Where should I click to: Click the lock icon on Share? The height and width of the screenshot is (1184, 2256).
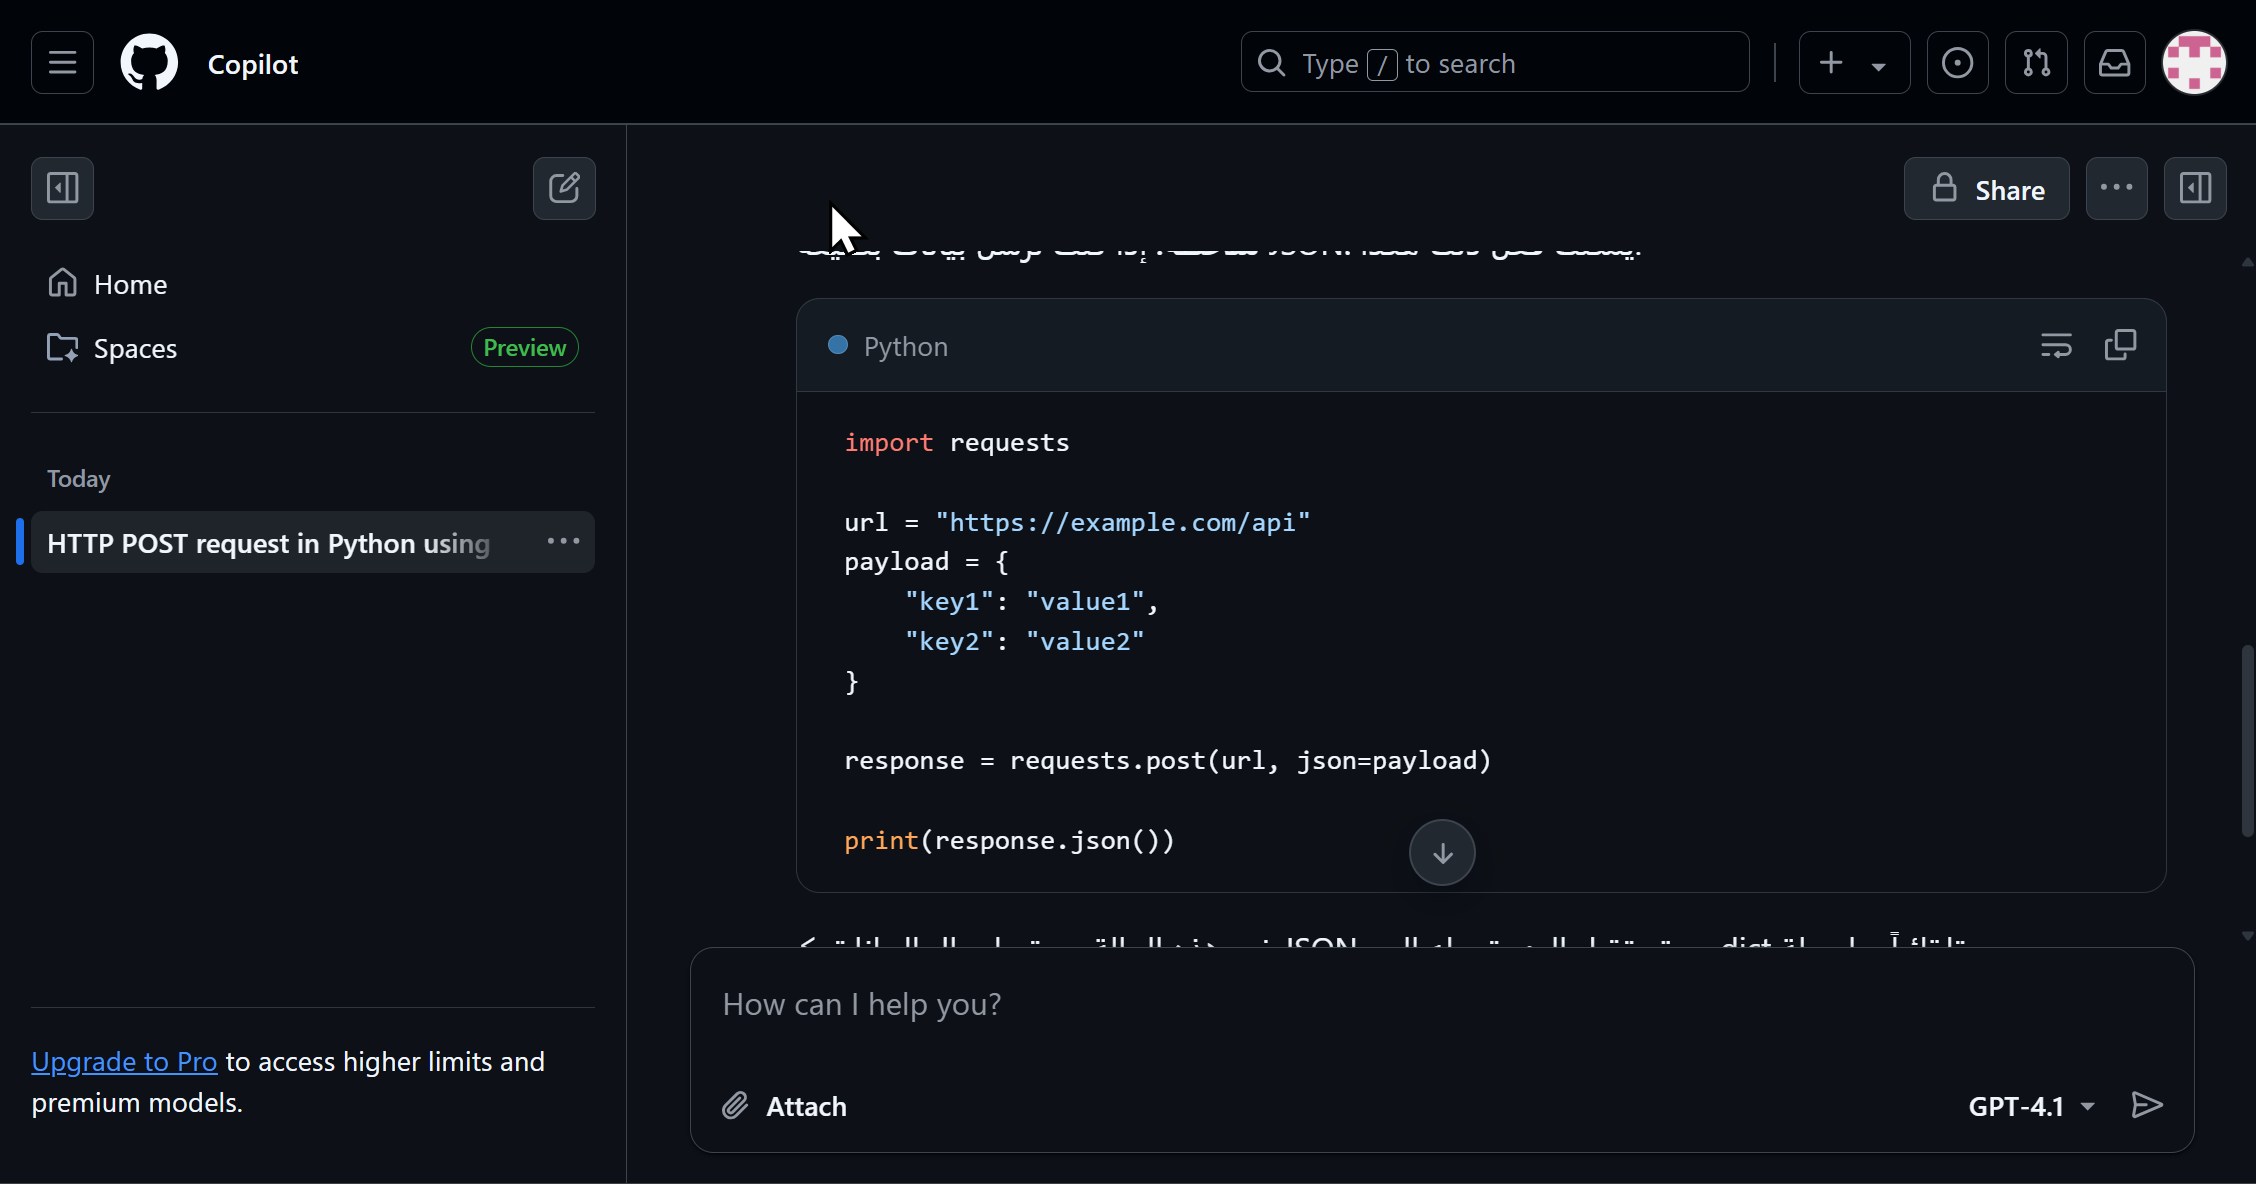pyautogui.click(x=1944, y=188)
